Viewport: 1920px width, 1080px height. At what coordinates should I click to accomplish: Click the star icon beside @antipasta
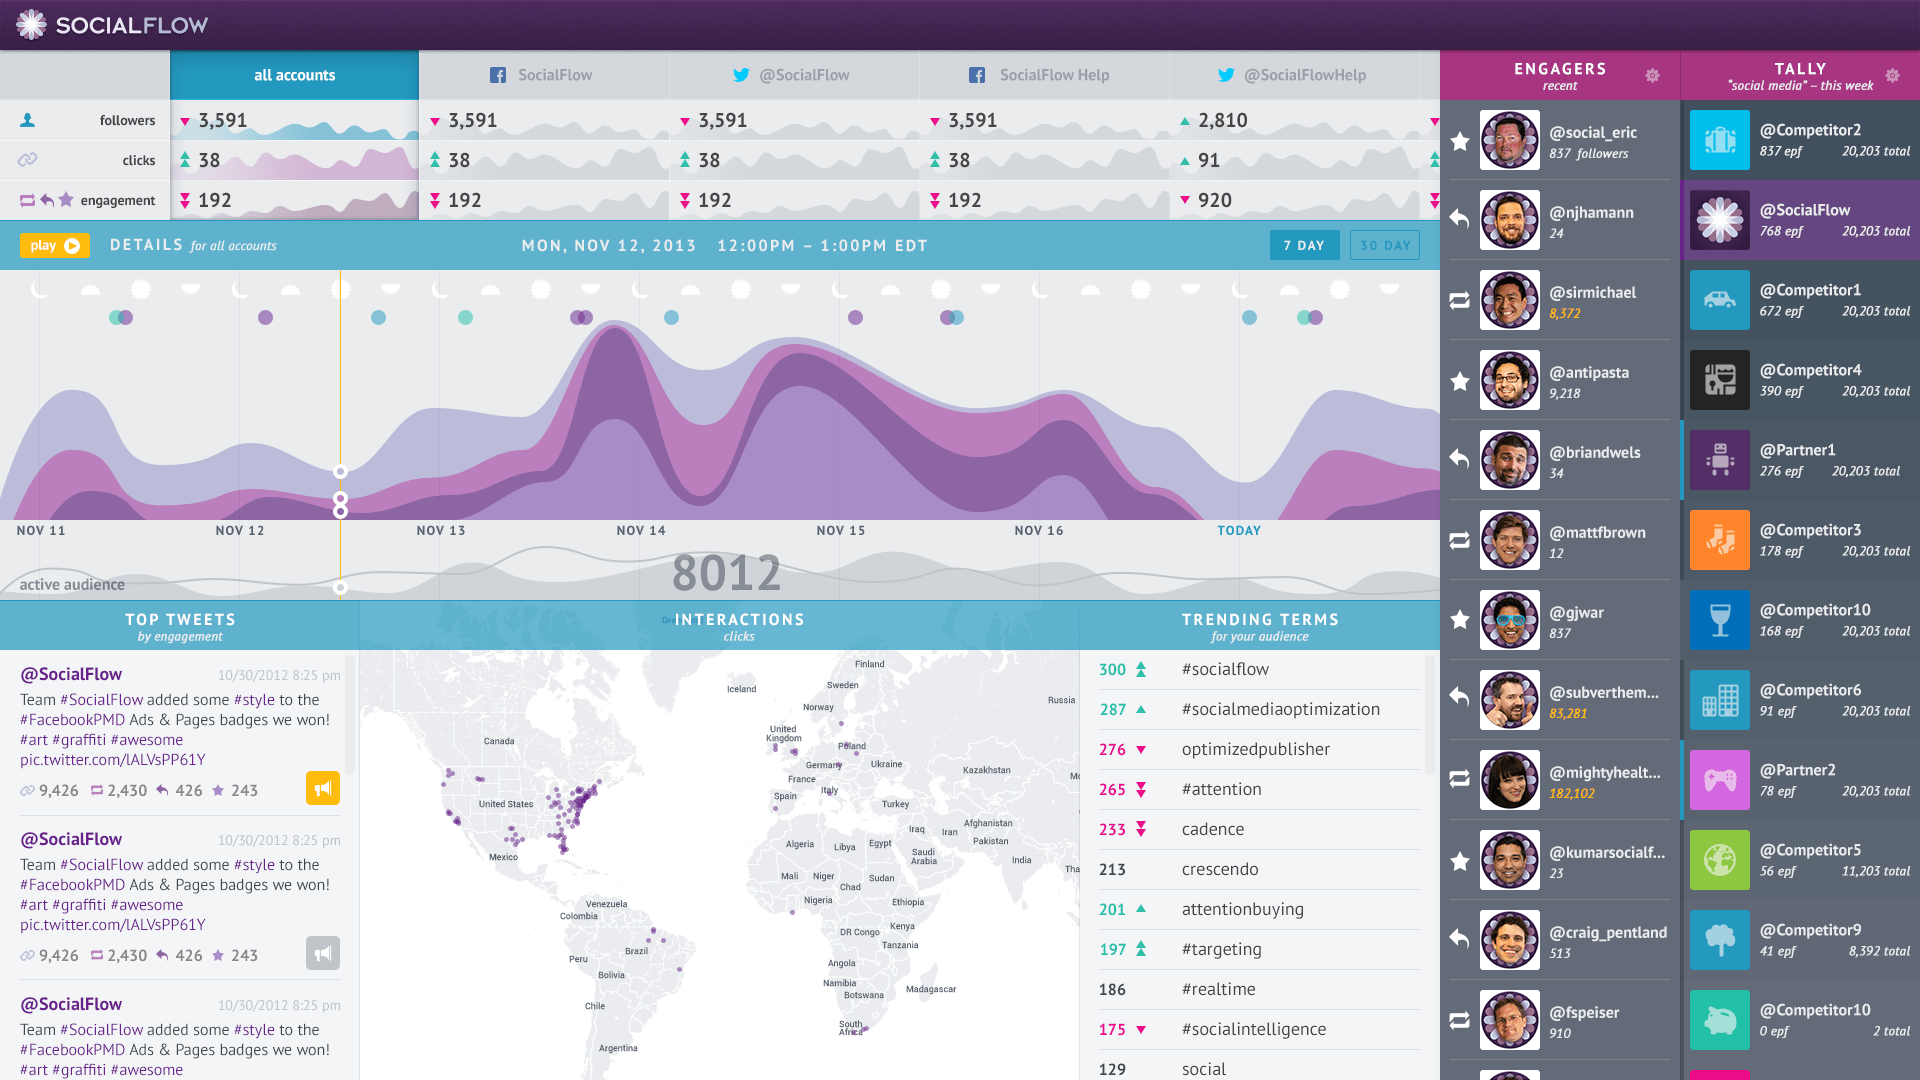pyautogui.click(x=1460, y=381)
